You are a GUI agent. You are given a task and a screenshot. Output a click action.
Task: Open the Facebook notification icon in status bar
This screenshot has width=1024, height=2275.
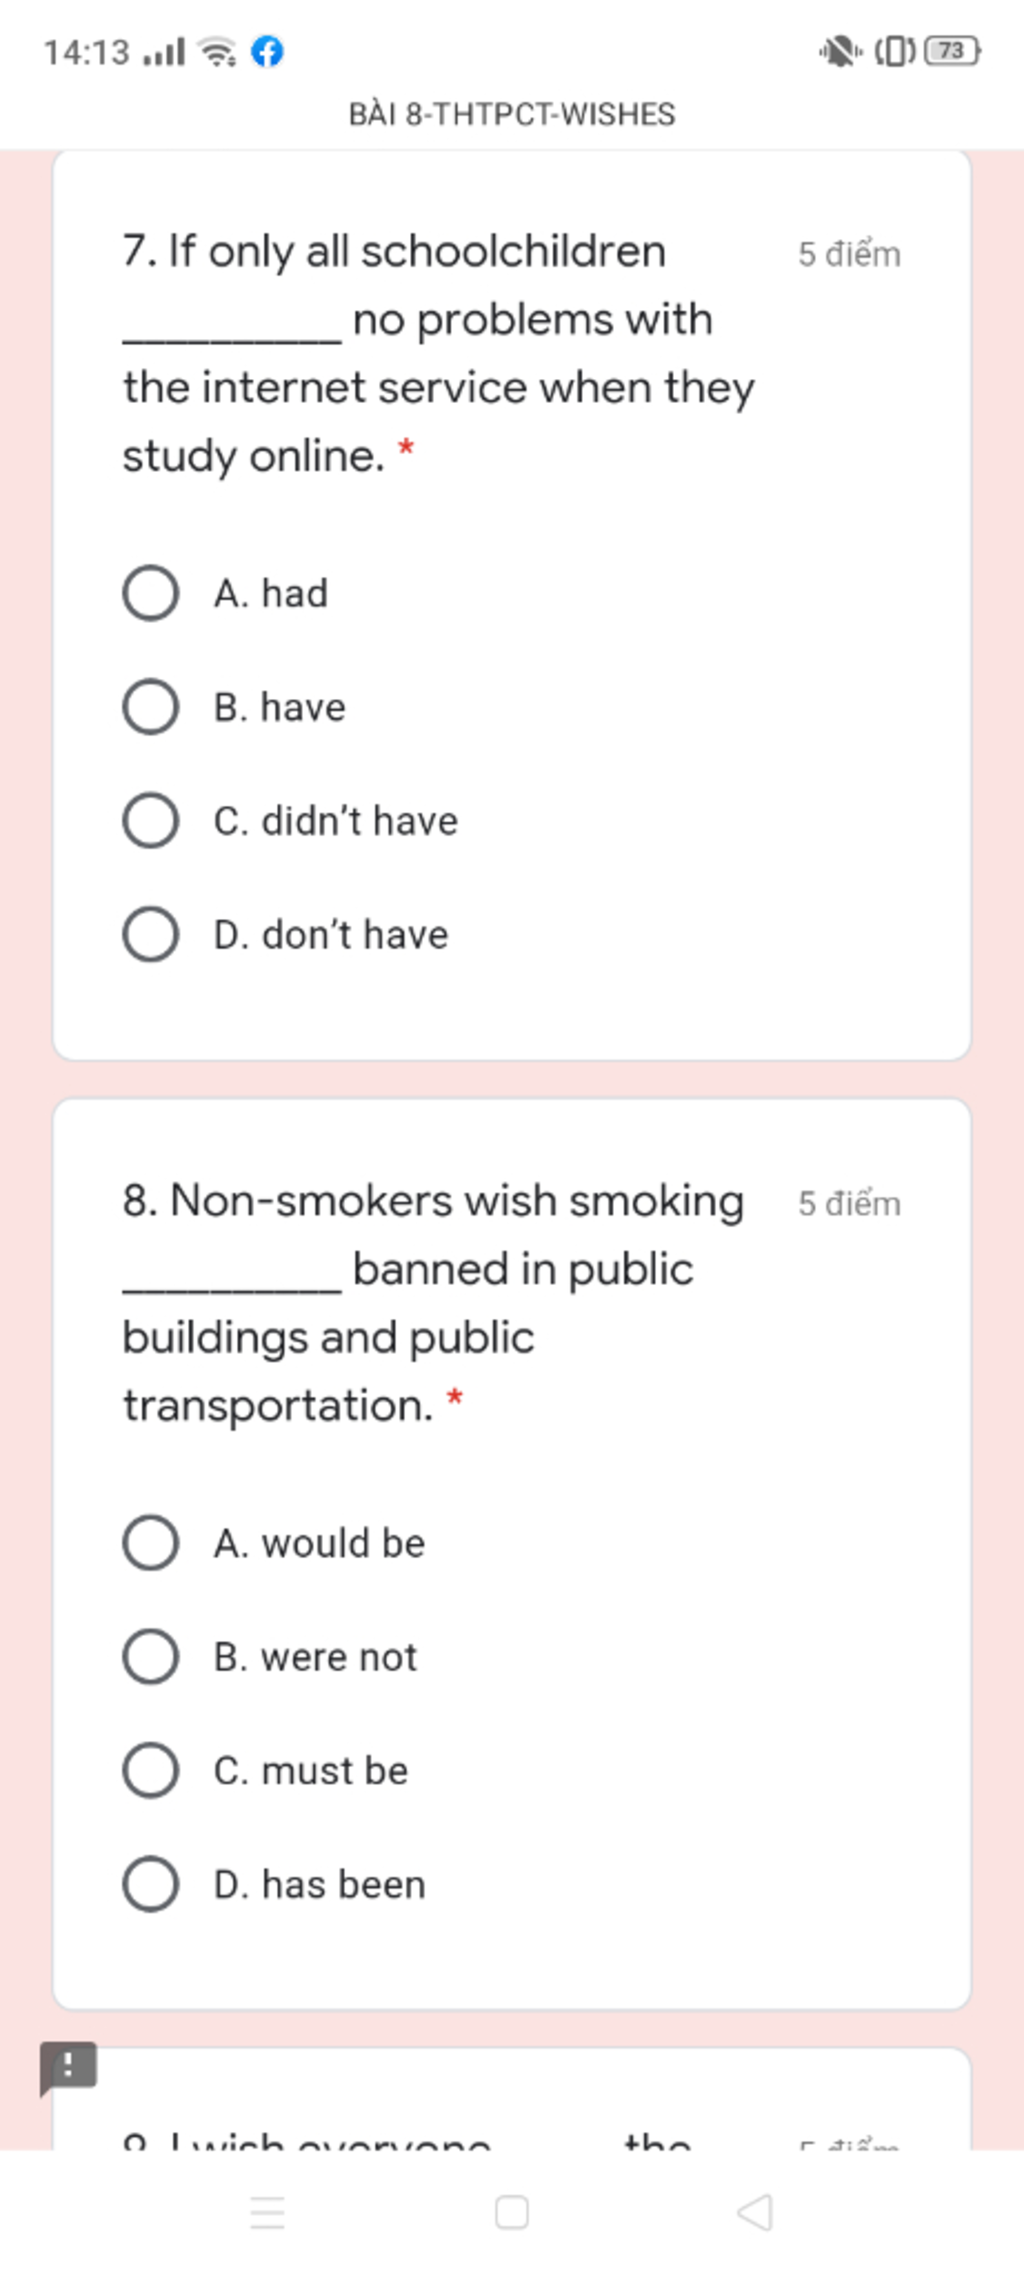click(267, 51)
